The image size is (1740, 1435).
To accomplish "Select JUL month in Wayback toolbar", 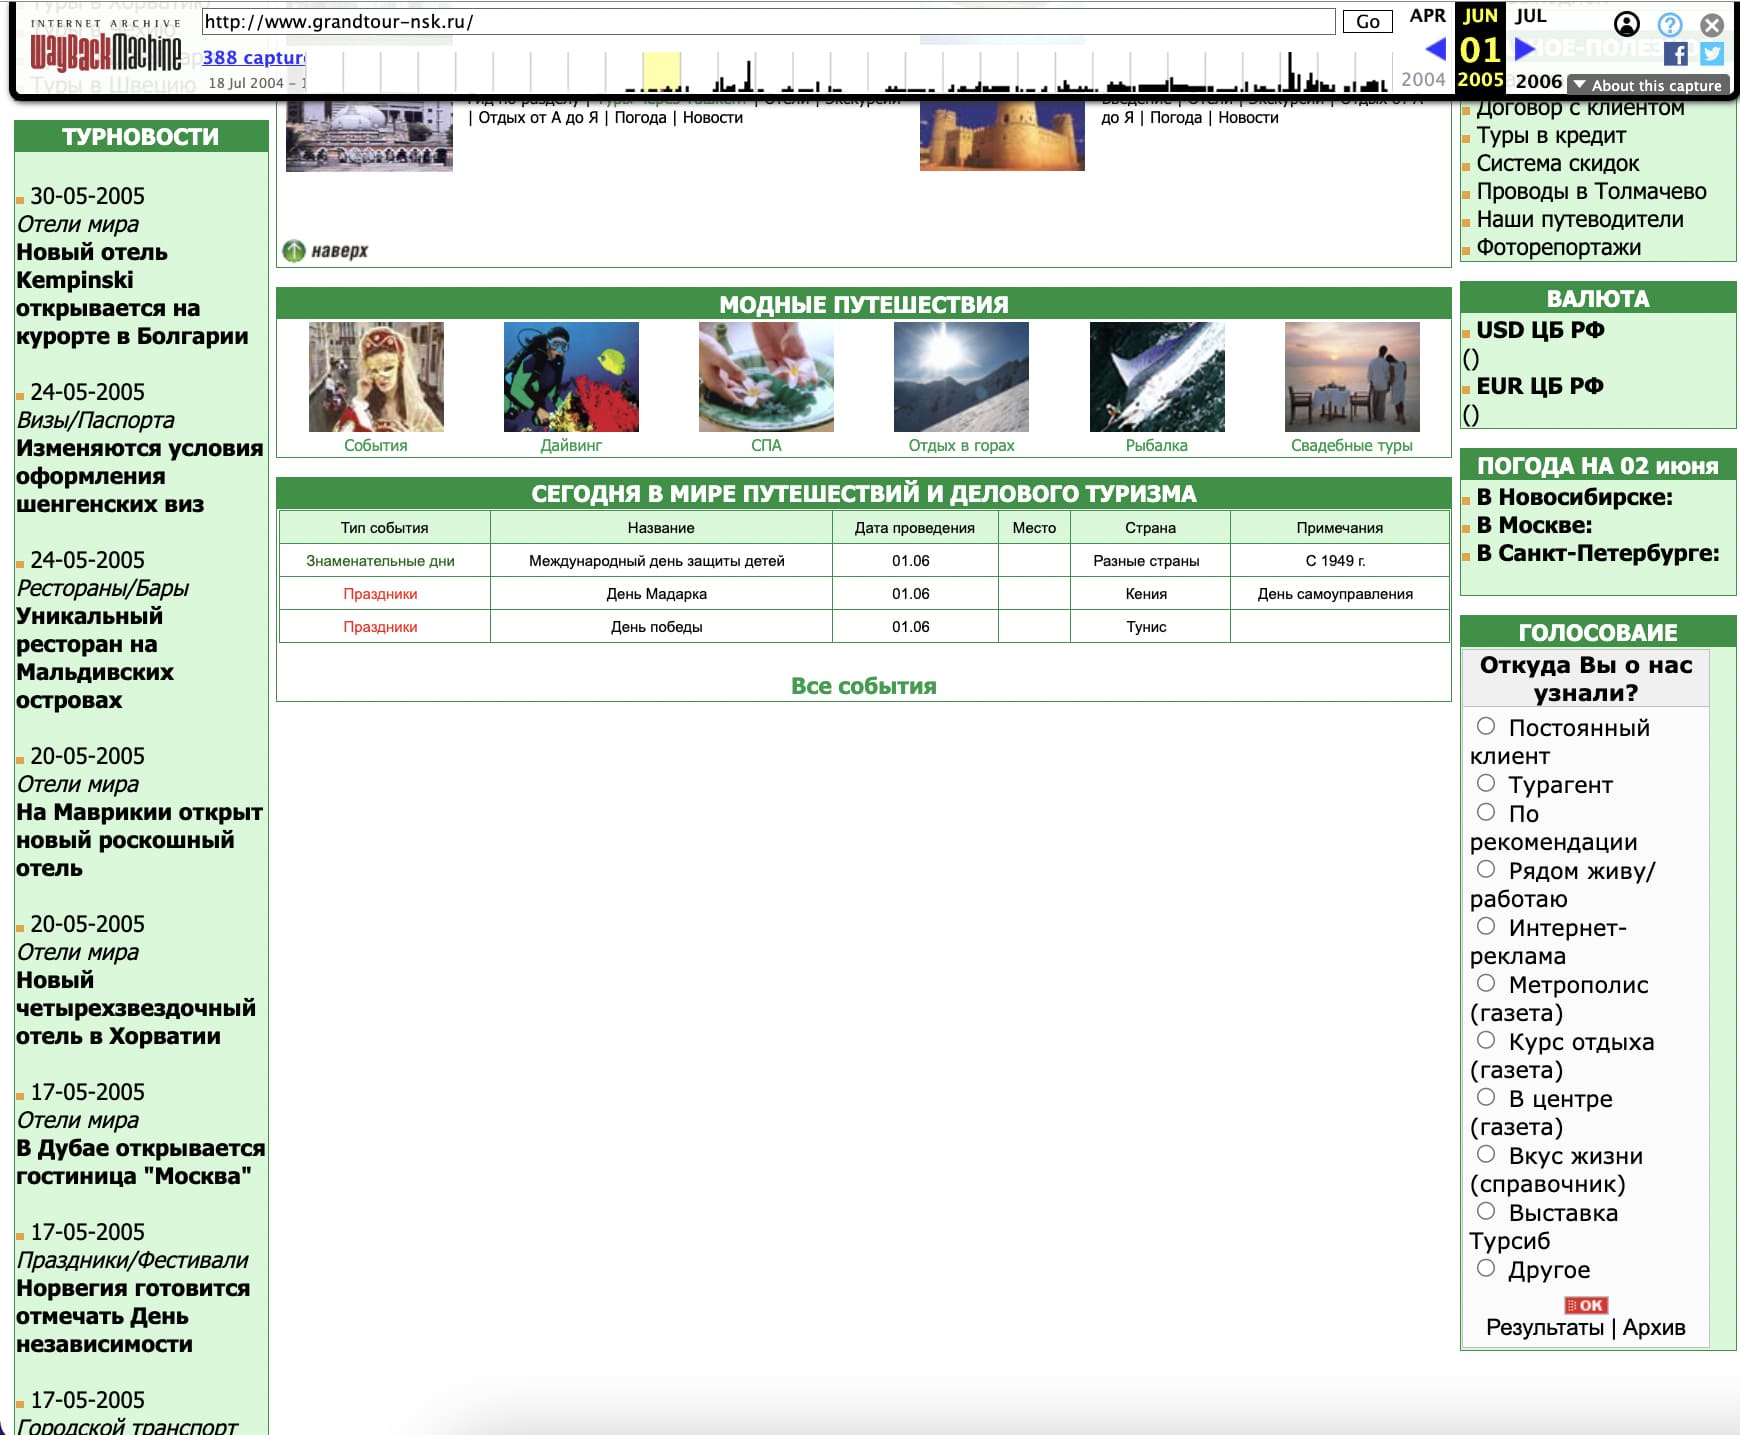I will [1530, 15].
